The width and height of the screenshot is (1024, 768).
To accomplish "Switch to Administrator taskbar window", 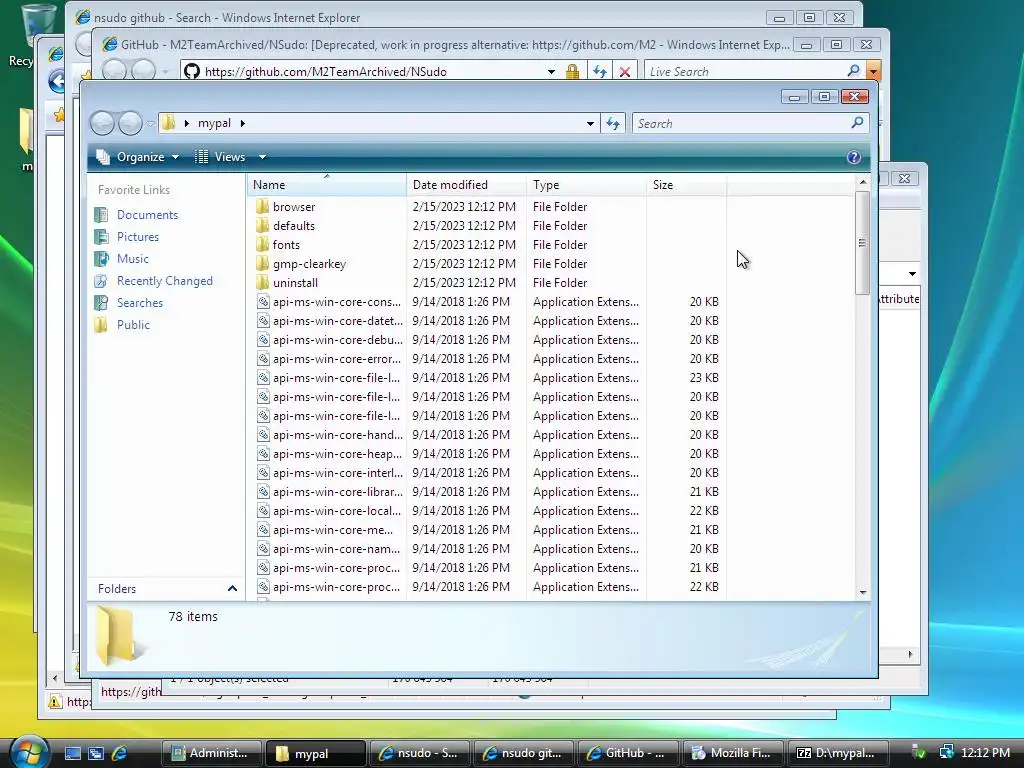I will [212, 753].
